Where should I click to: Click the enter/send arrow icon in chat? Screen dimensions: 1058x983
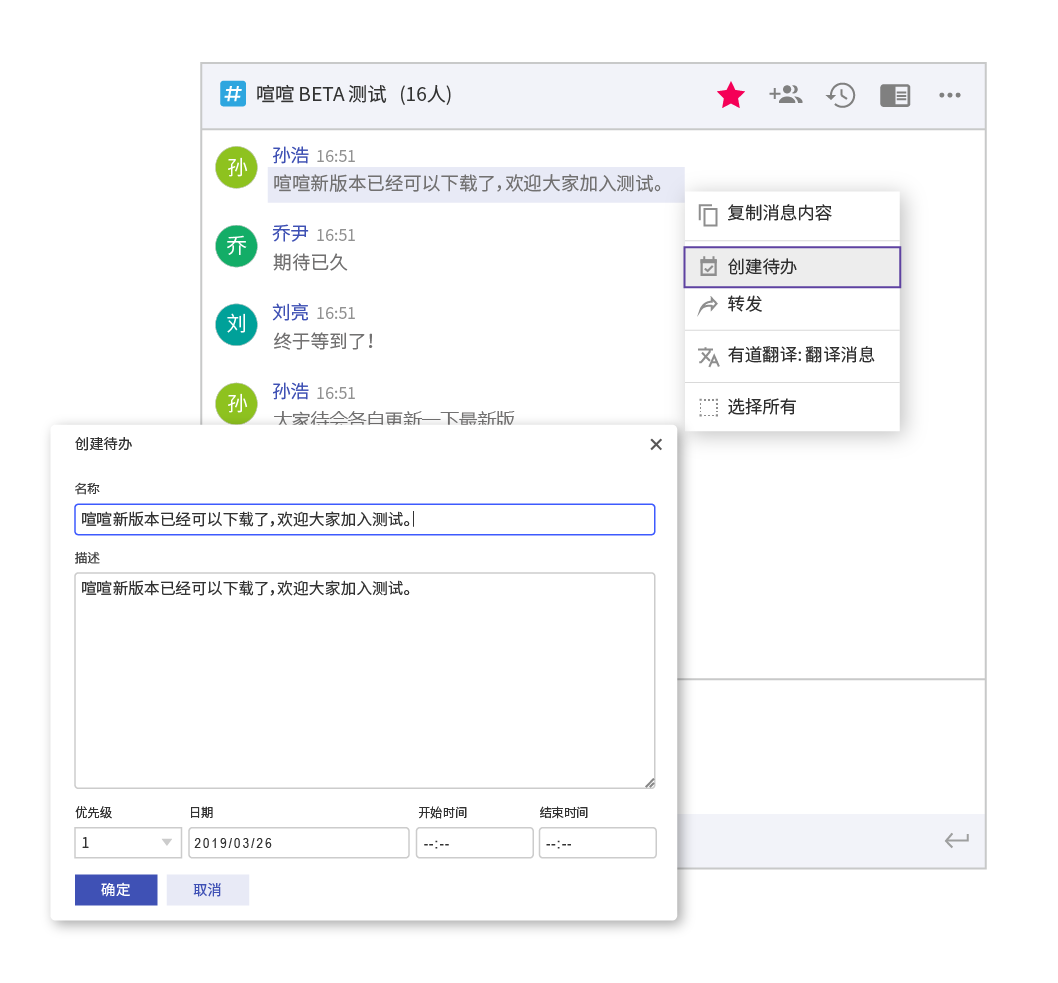click(x=956, y=840)
